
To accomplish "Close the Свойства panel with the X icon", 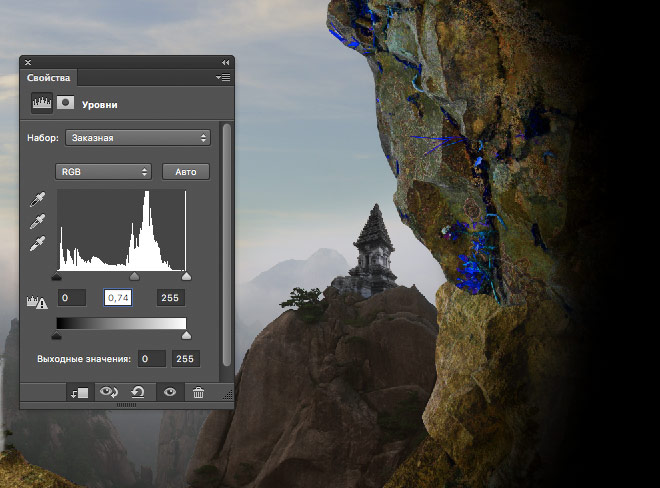I will (28, 62).
